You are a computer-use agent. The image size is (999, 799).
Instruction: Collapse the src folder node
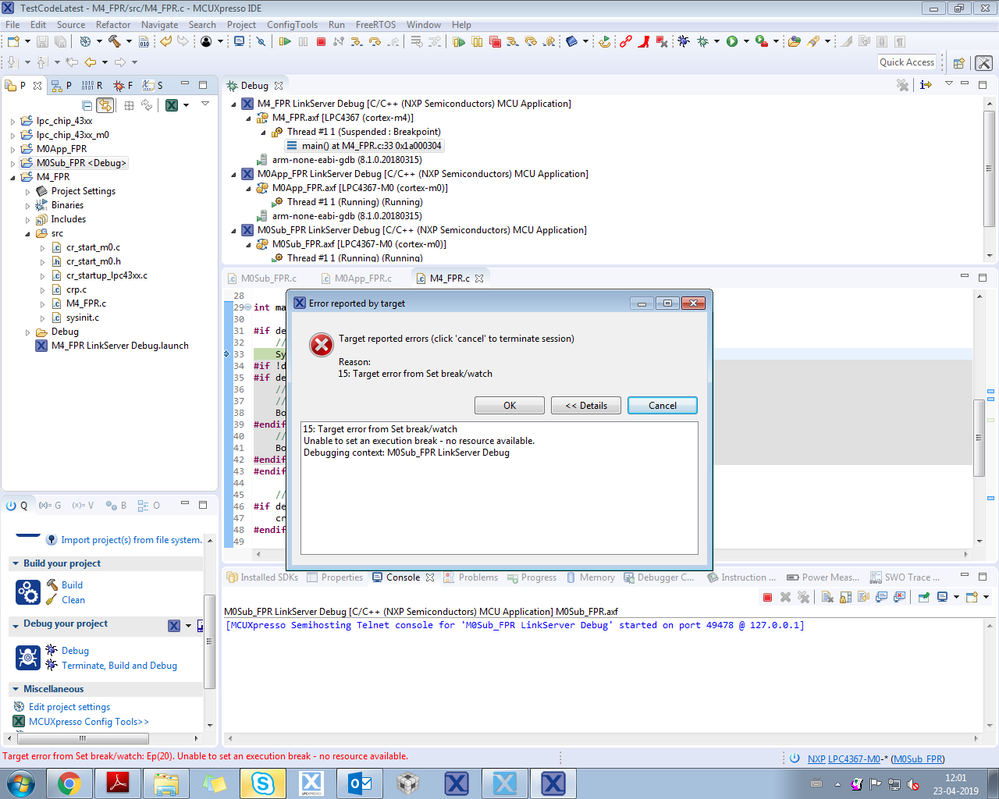pos(27,234)
